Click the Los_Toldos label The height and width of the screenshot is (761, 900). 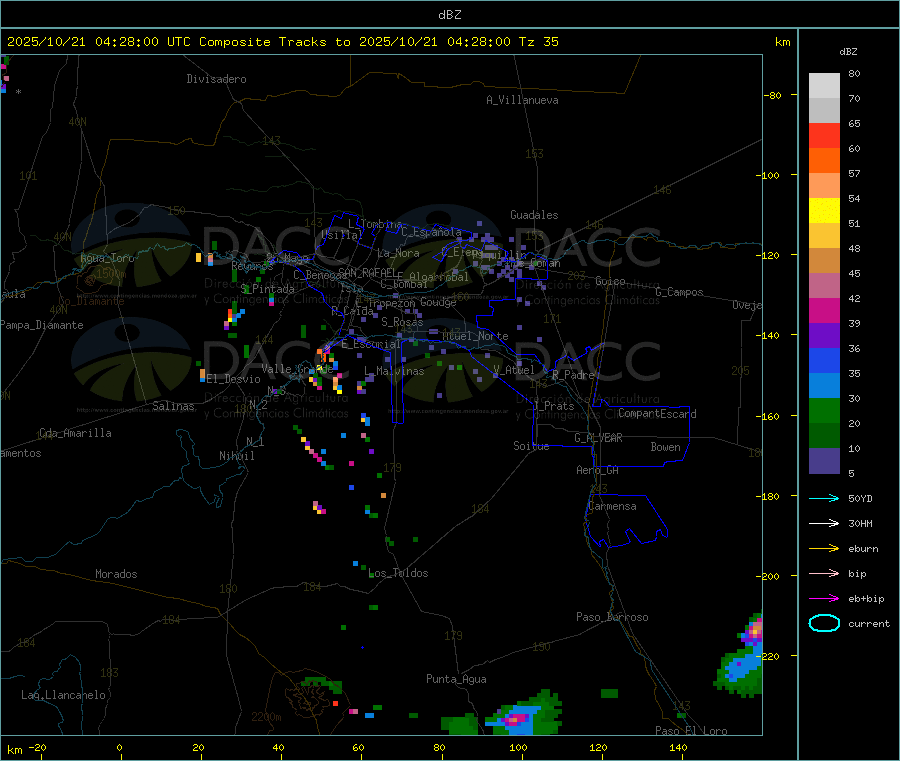pos(398,573)
